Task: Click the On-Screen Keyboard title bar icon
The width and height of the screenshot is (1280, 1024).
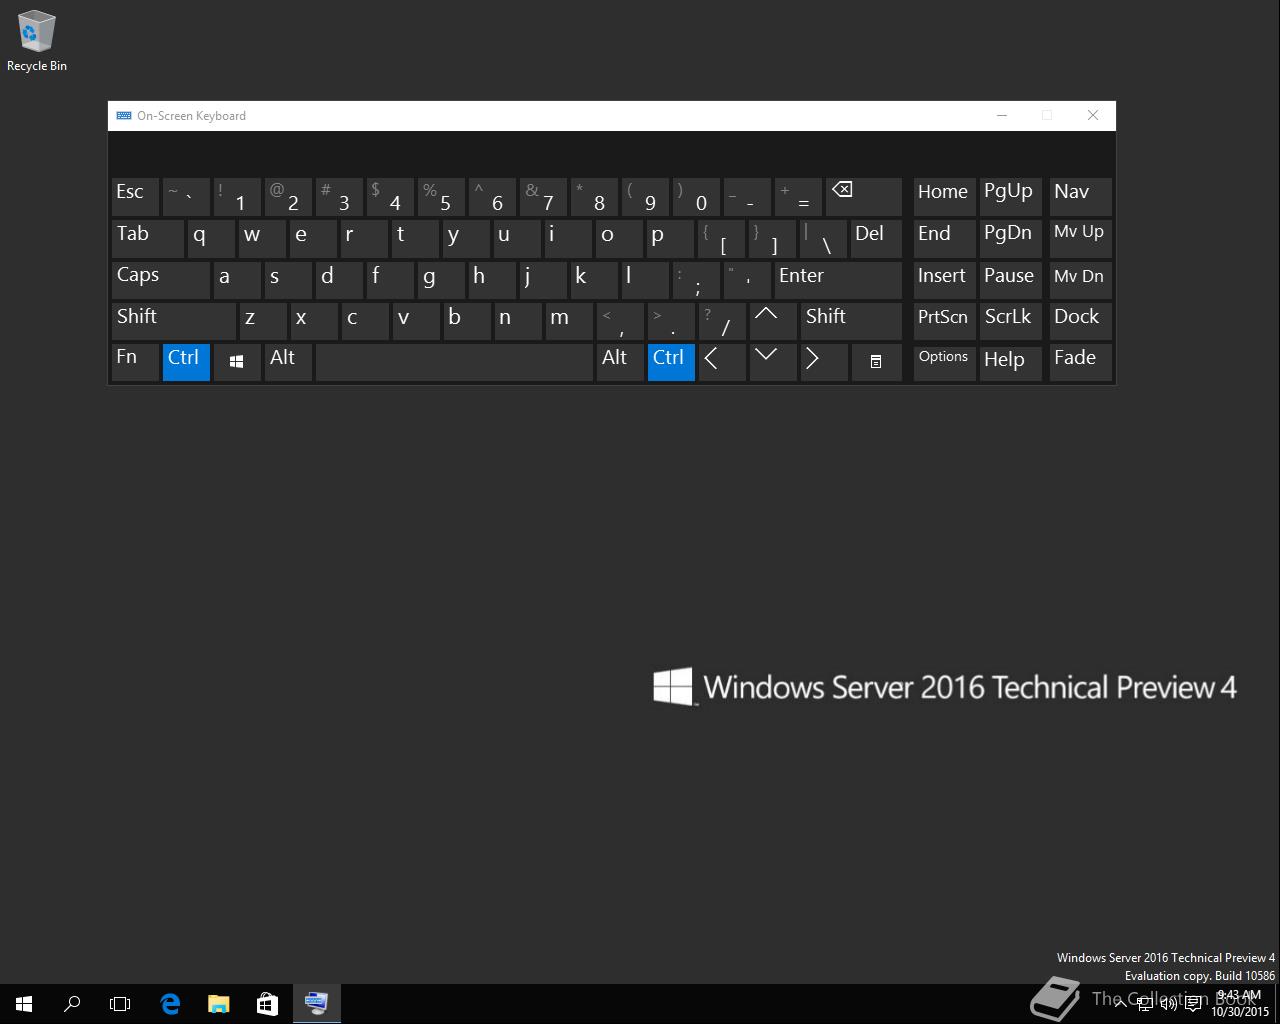Action: click(124, 115)
